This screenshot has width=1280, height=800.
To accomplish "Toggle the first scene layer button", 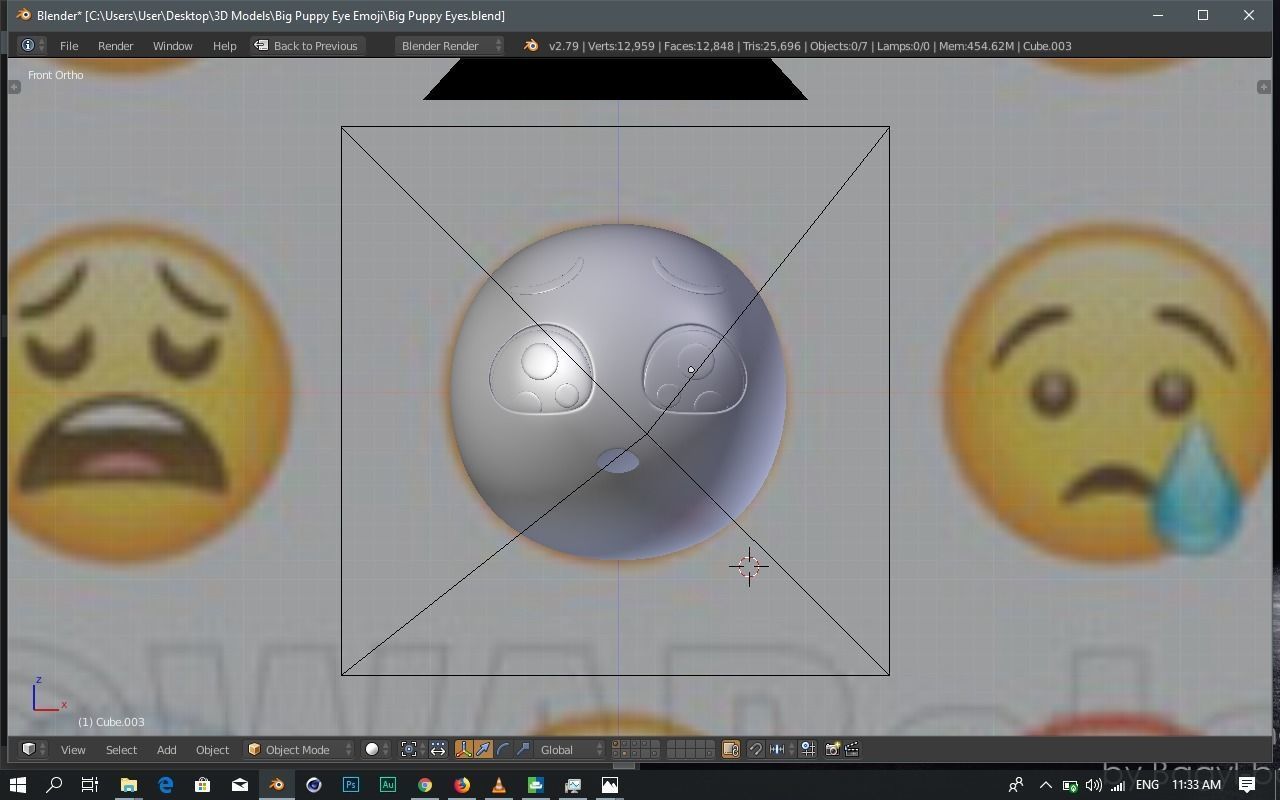I will [616, 744].
